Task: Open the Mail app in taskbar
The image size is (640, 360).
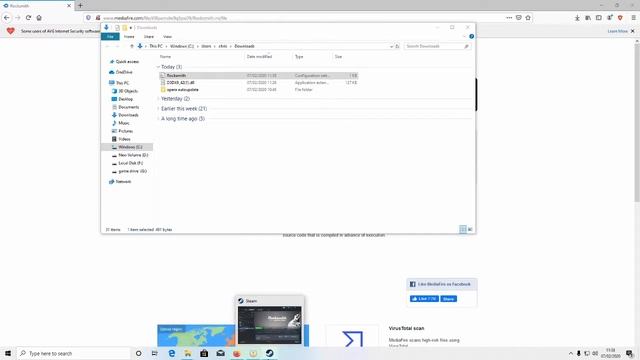Action: pos(220,353)
